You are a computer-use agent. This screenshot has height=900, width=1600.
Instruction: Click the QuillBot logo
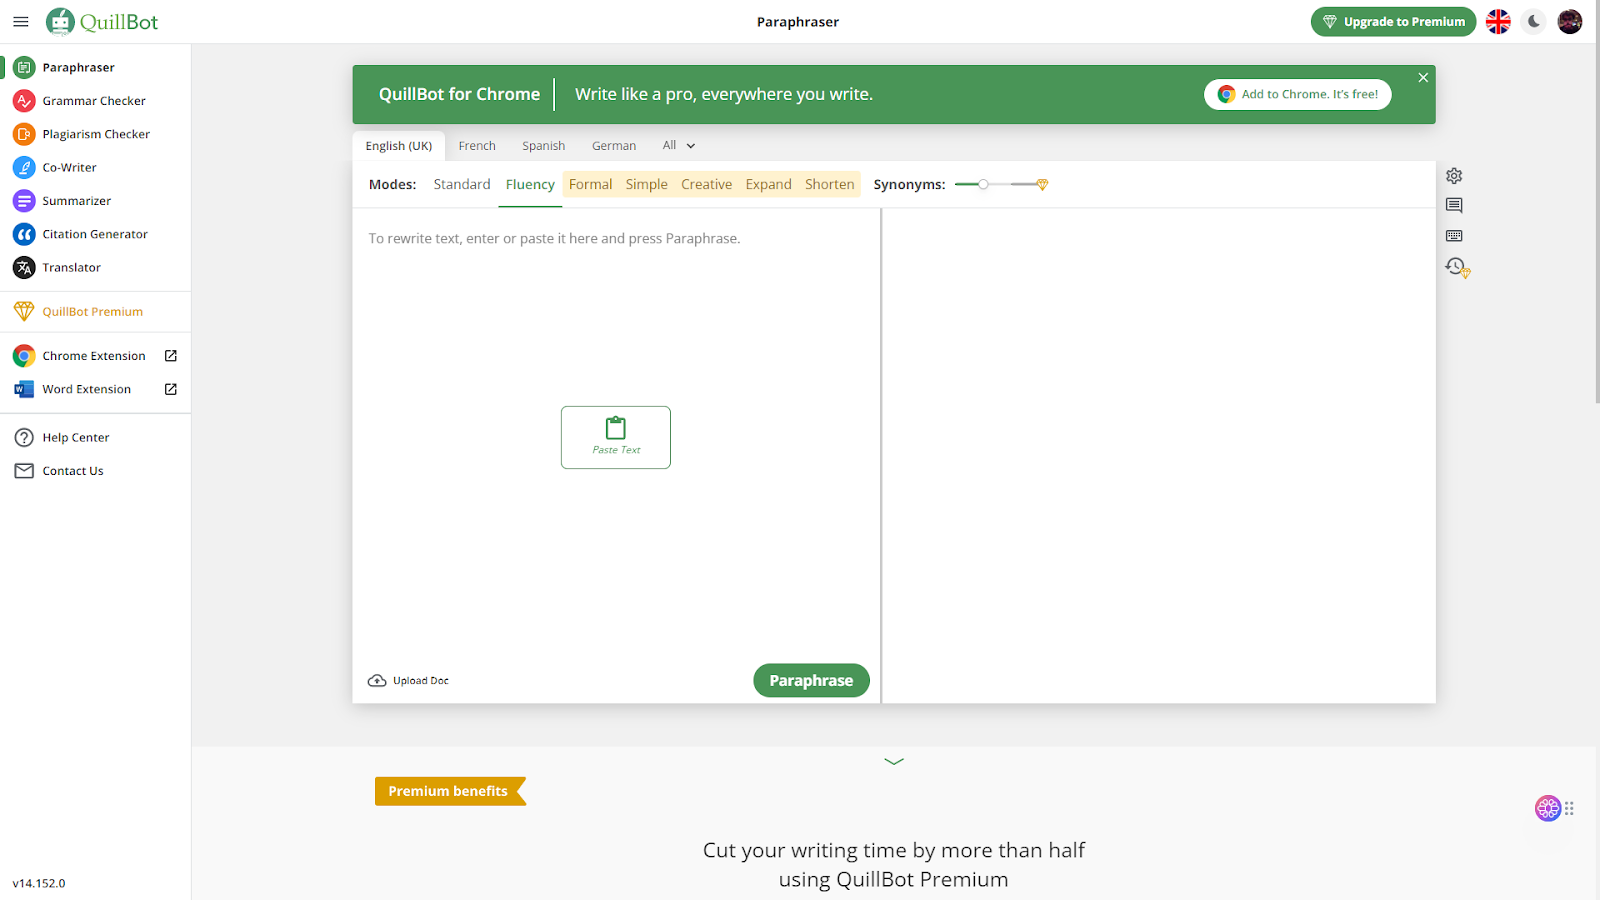(x=102, y=21)
